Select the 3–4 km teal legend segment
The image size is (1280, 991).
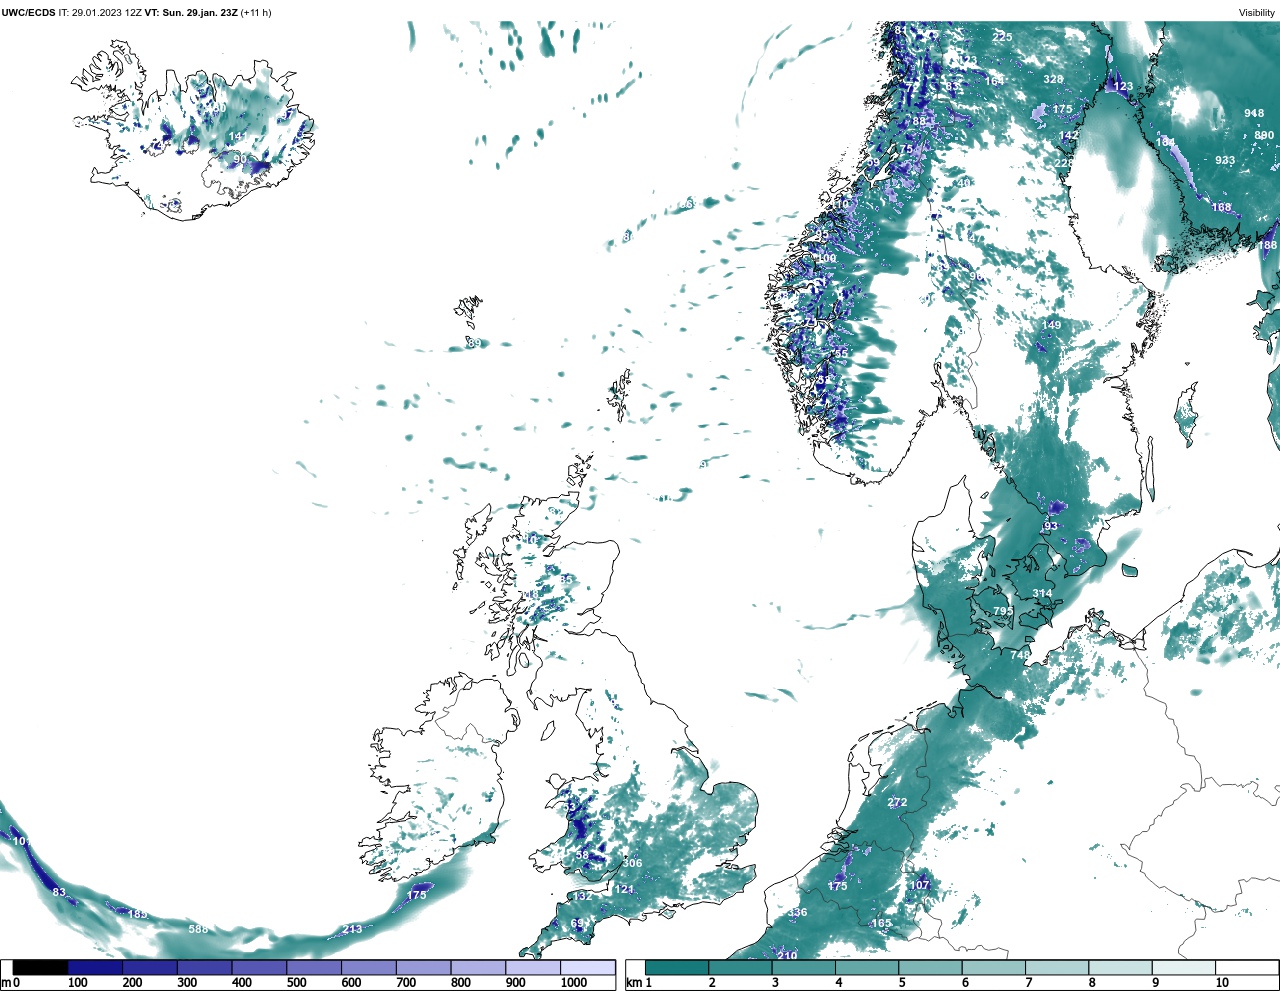coord(804,967)
